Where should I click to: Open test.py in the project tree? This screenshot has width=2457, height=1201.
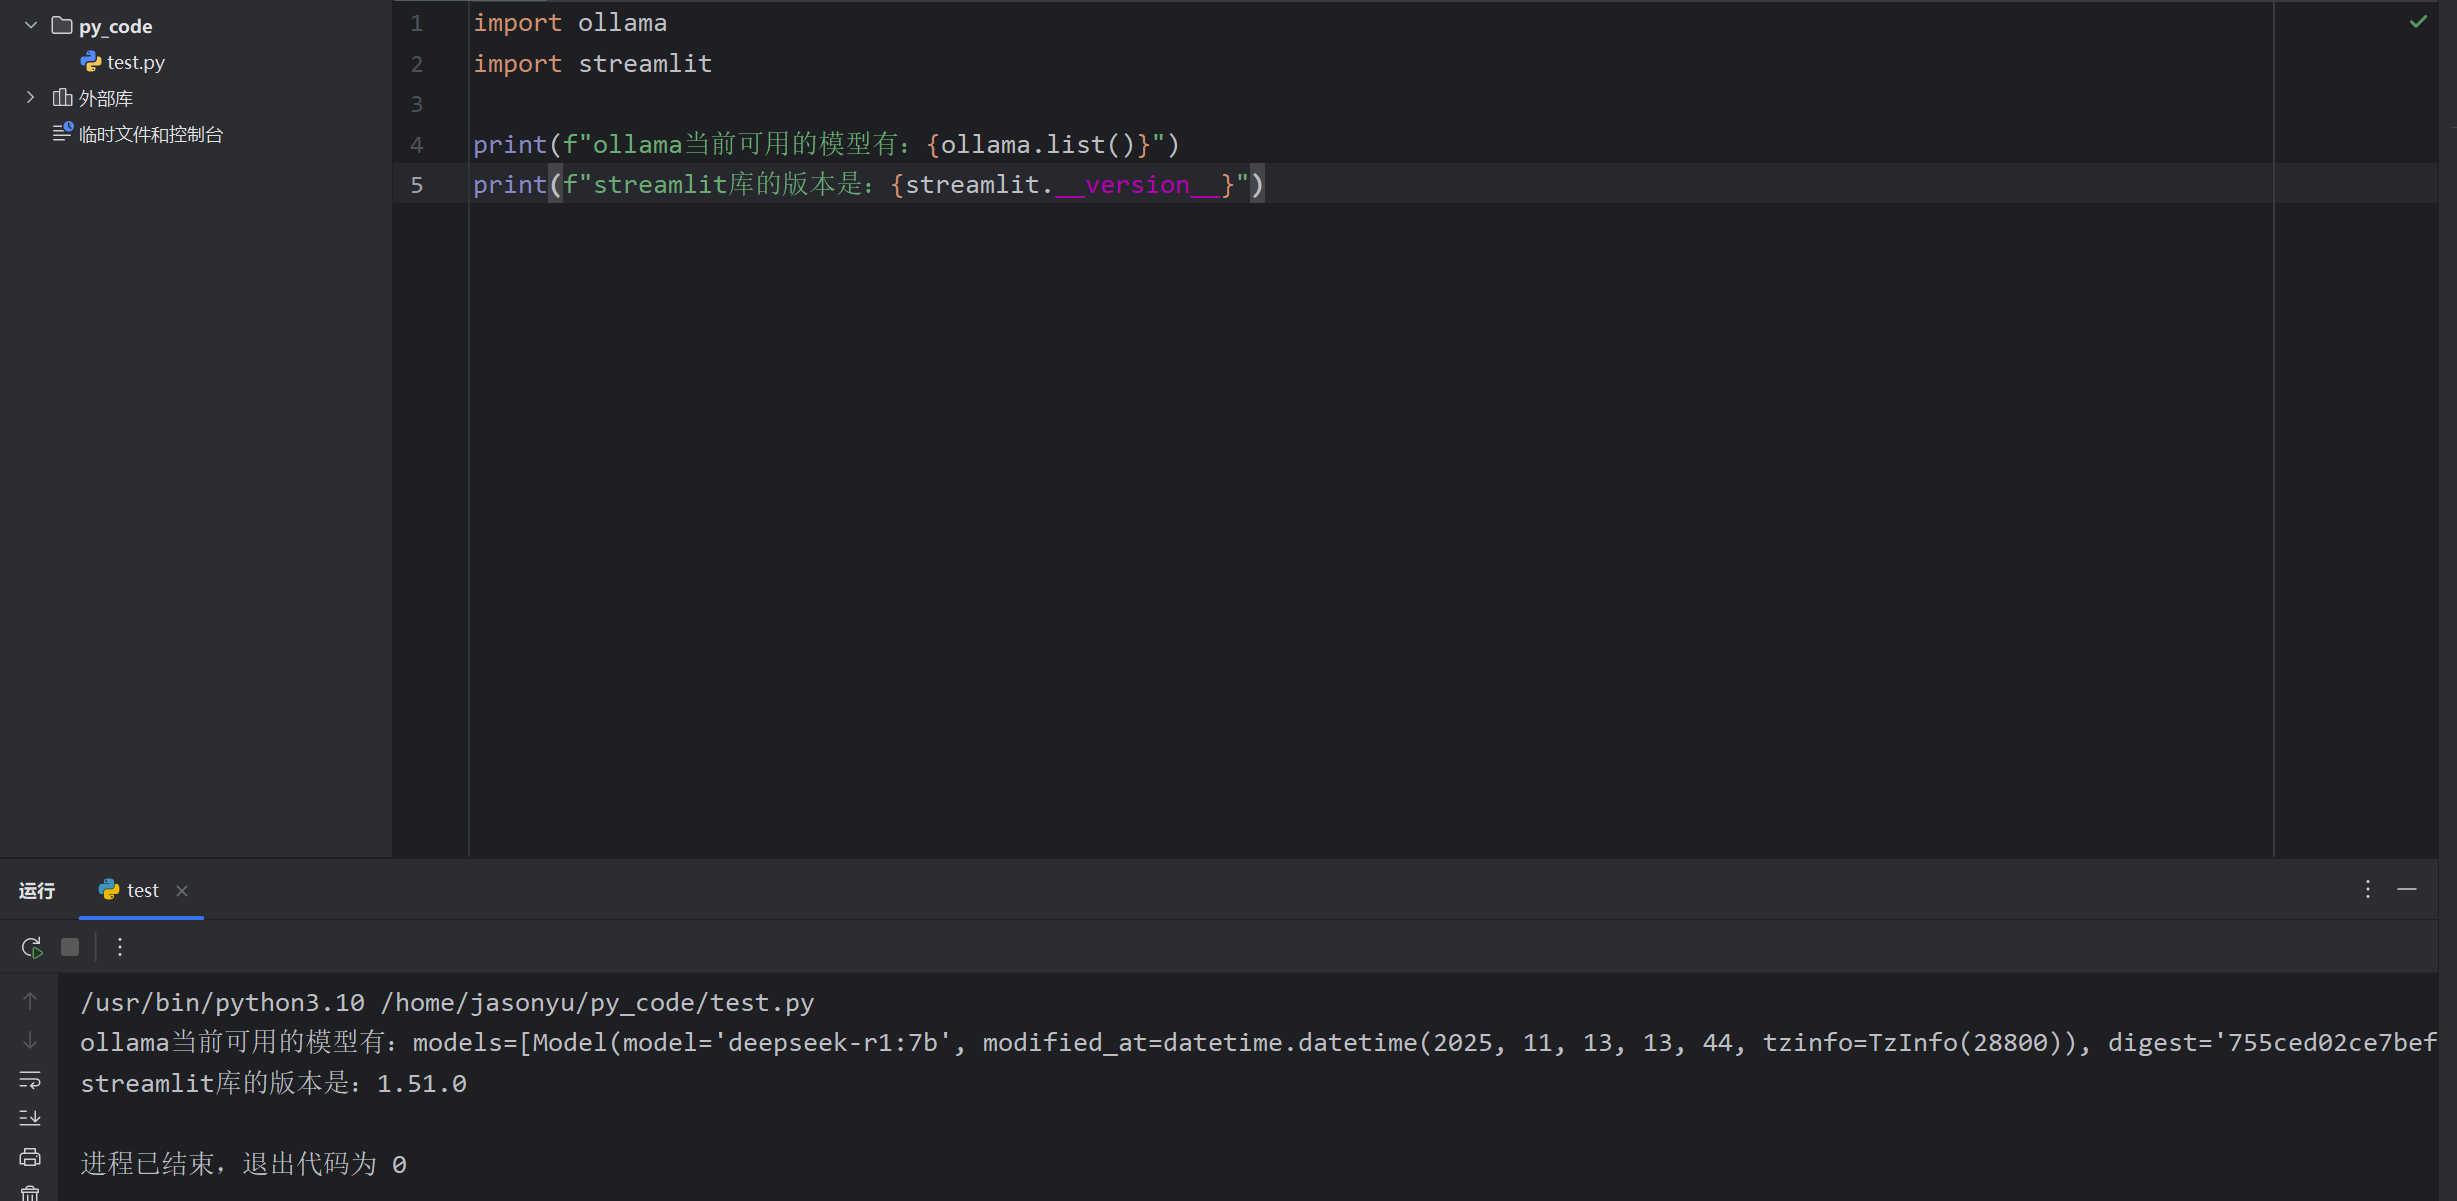tap(135, 62)
